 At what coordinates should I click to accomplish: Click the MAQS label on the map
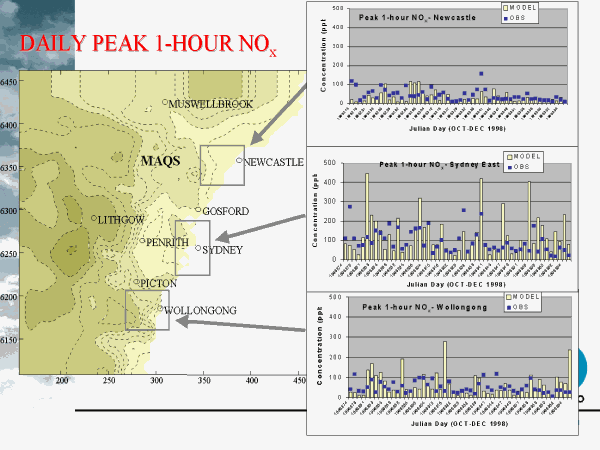(x=160, y=161)
